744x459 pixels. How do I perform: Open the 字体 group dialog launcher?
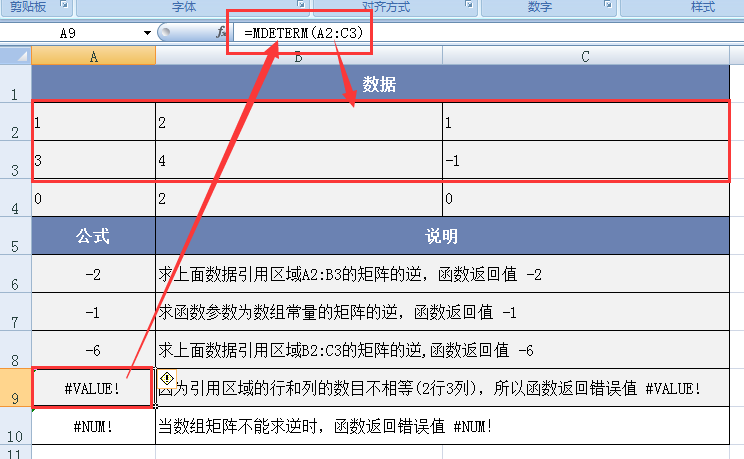pos(300,4)
